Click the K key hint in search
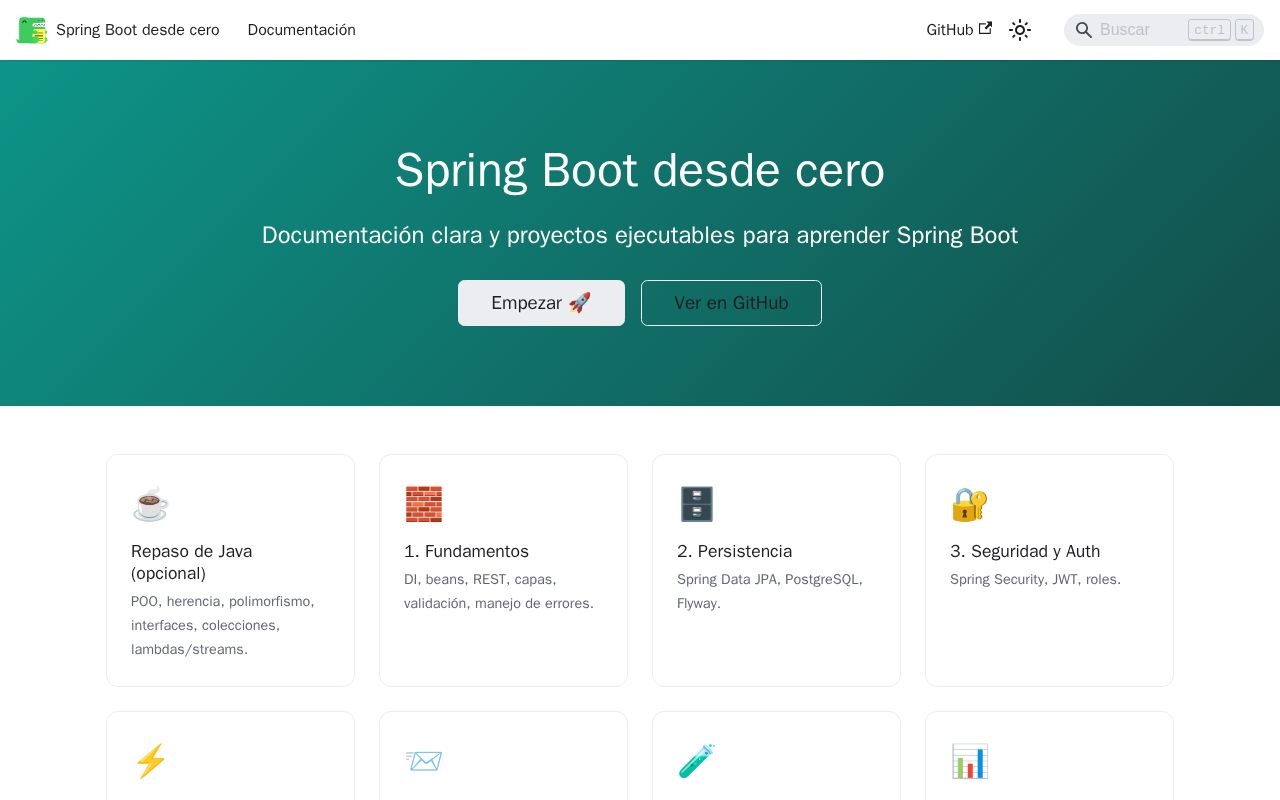This screenshot has height=800, width=1280. (x=1244, y=30)
